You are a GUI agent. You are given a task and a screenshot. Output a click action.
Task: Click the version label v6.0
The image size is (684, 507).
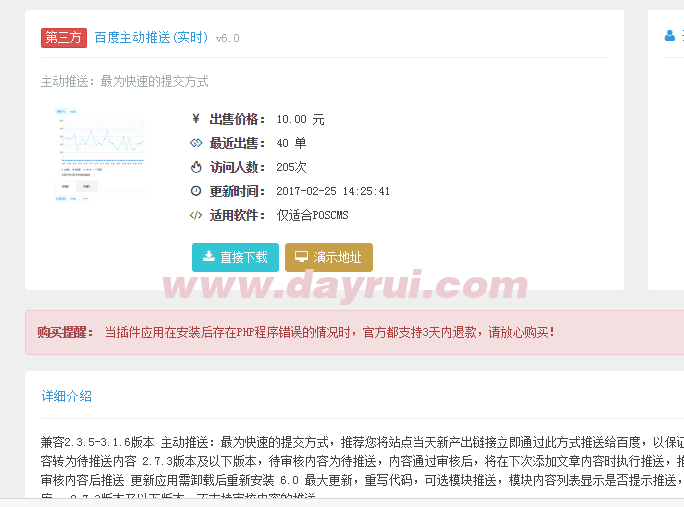coord(228,38)
